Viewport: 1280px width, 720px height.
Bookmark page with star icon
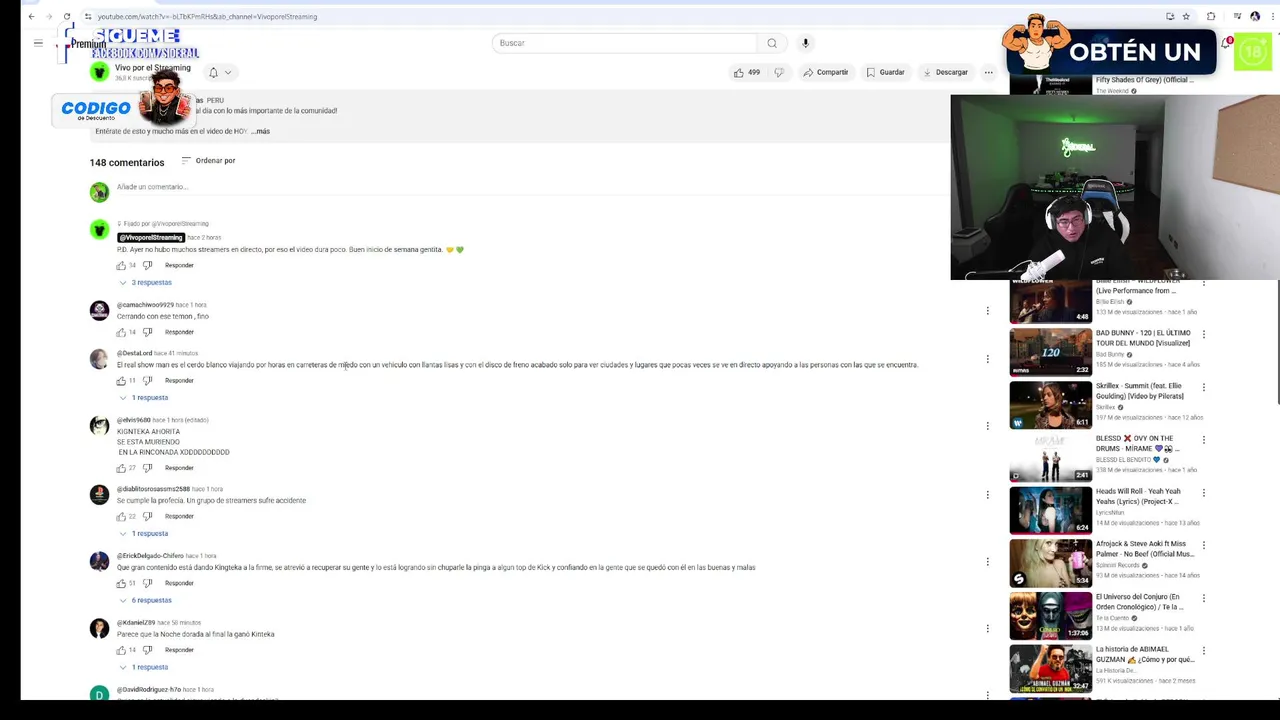coord(1186,16)
